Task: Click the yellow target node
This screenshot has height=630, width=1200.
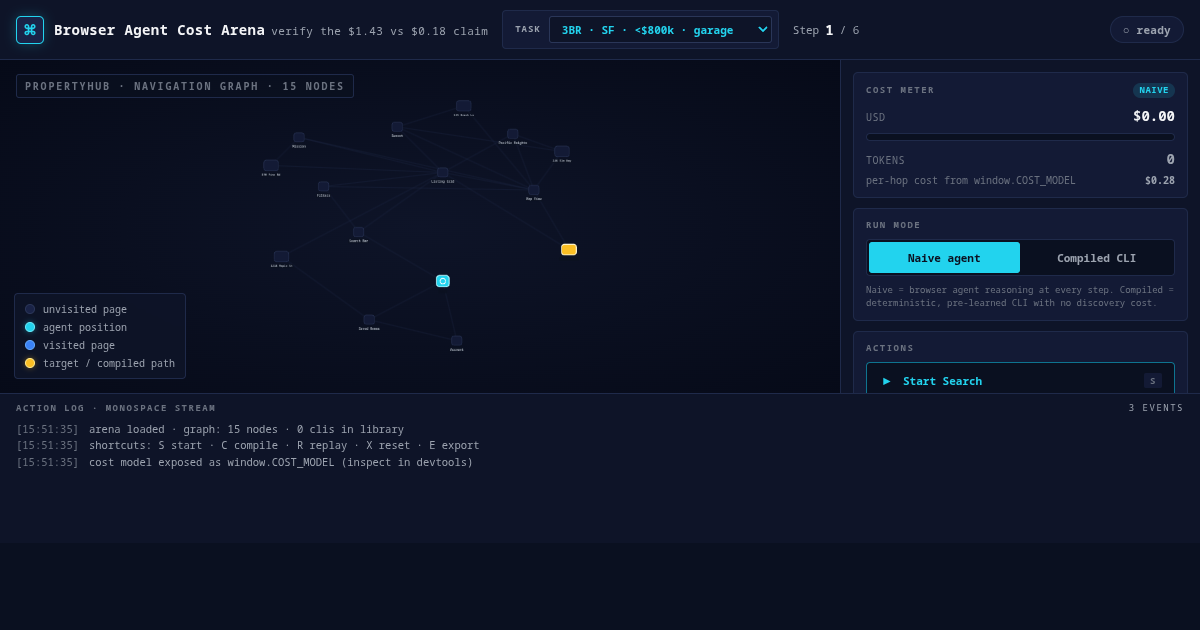Action: point(569,250)
